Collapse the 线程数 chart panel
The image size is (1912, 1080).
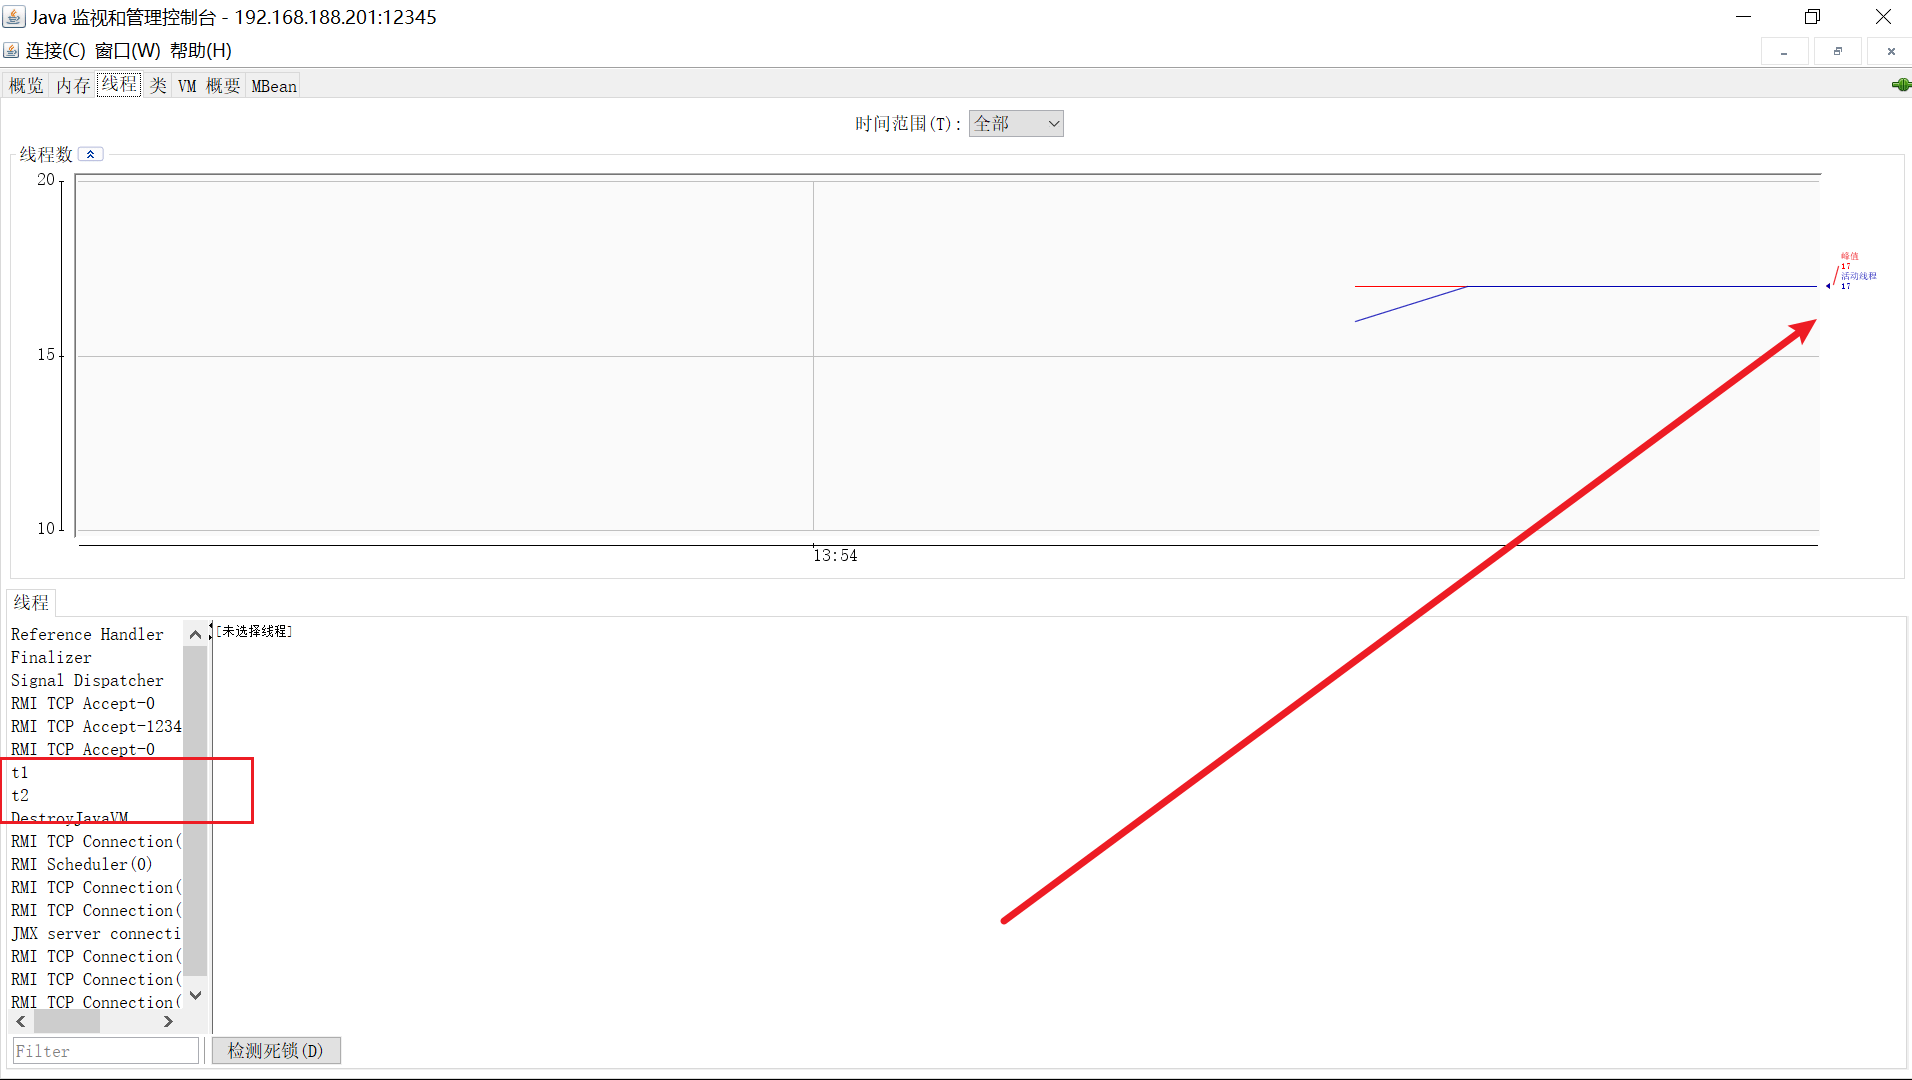click(90, 154)
